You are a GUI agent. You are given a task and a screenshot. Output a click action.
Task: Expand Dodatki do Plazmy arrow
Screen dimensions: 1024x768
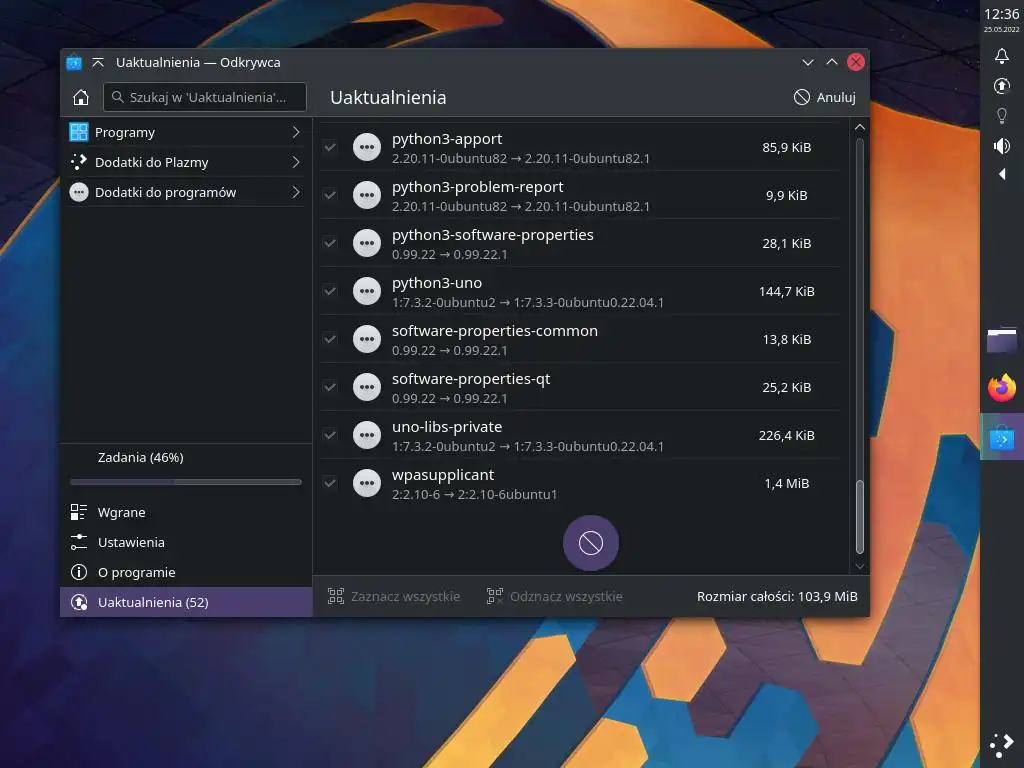pyautogui.click(x=296, y=162)
